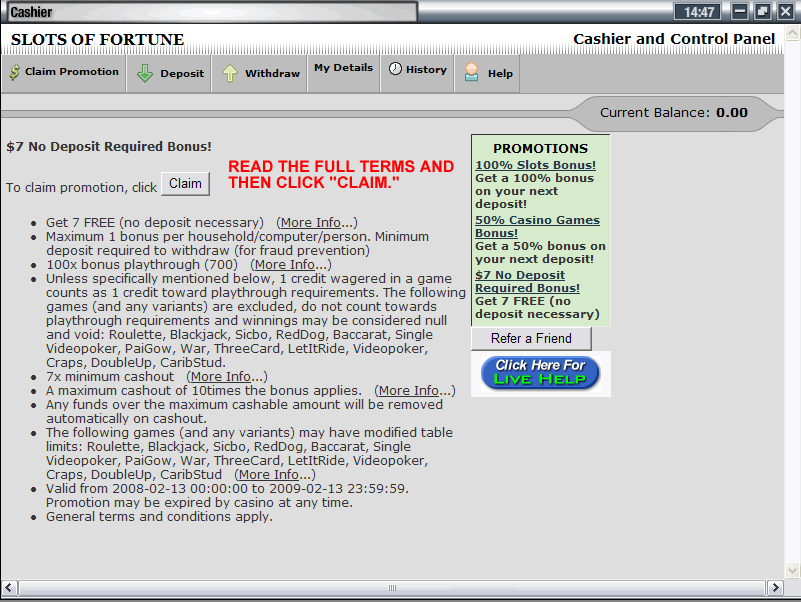Click the Current Balance display
Viewport: 801px width, 602px height.
pyautogui.click(x=673, y=113)
